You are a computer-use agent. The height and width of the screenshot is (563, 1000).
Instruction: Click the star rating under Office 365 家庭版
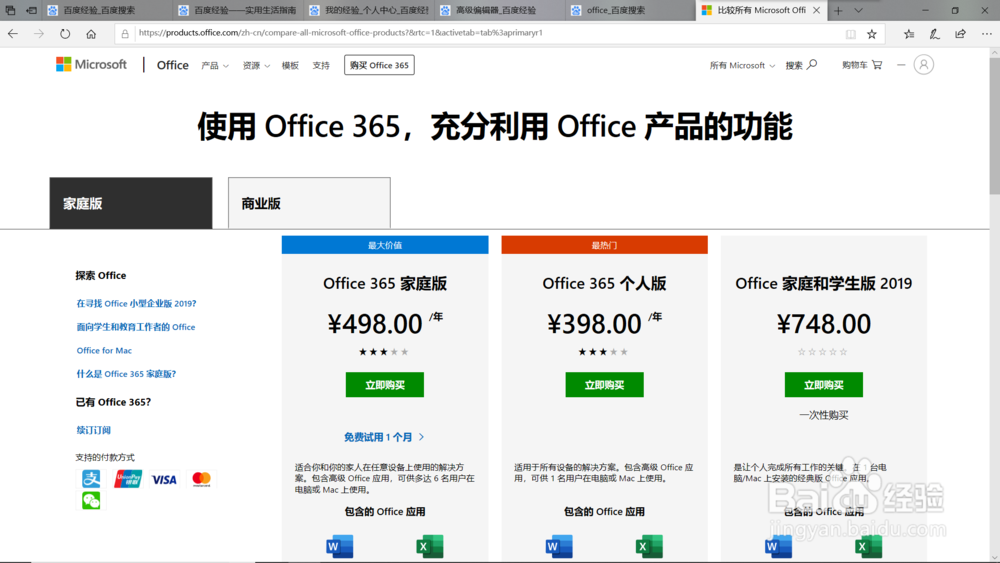383,352
